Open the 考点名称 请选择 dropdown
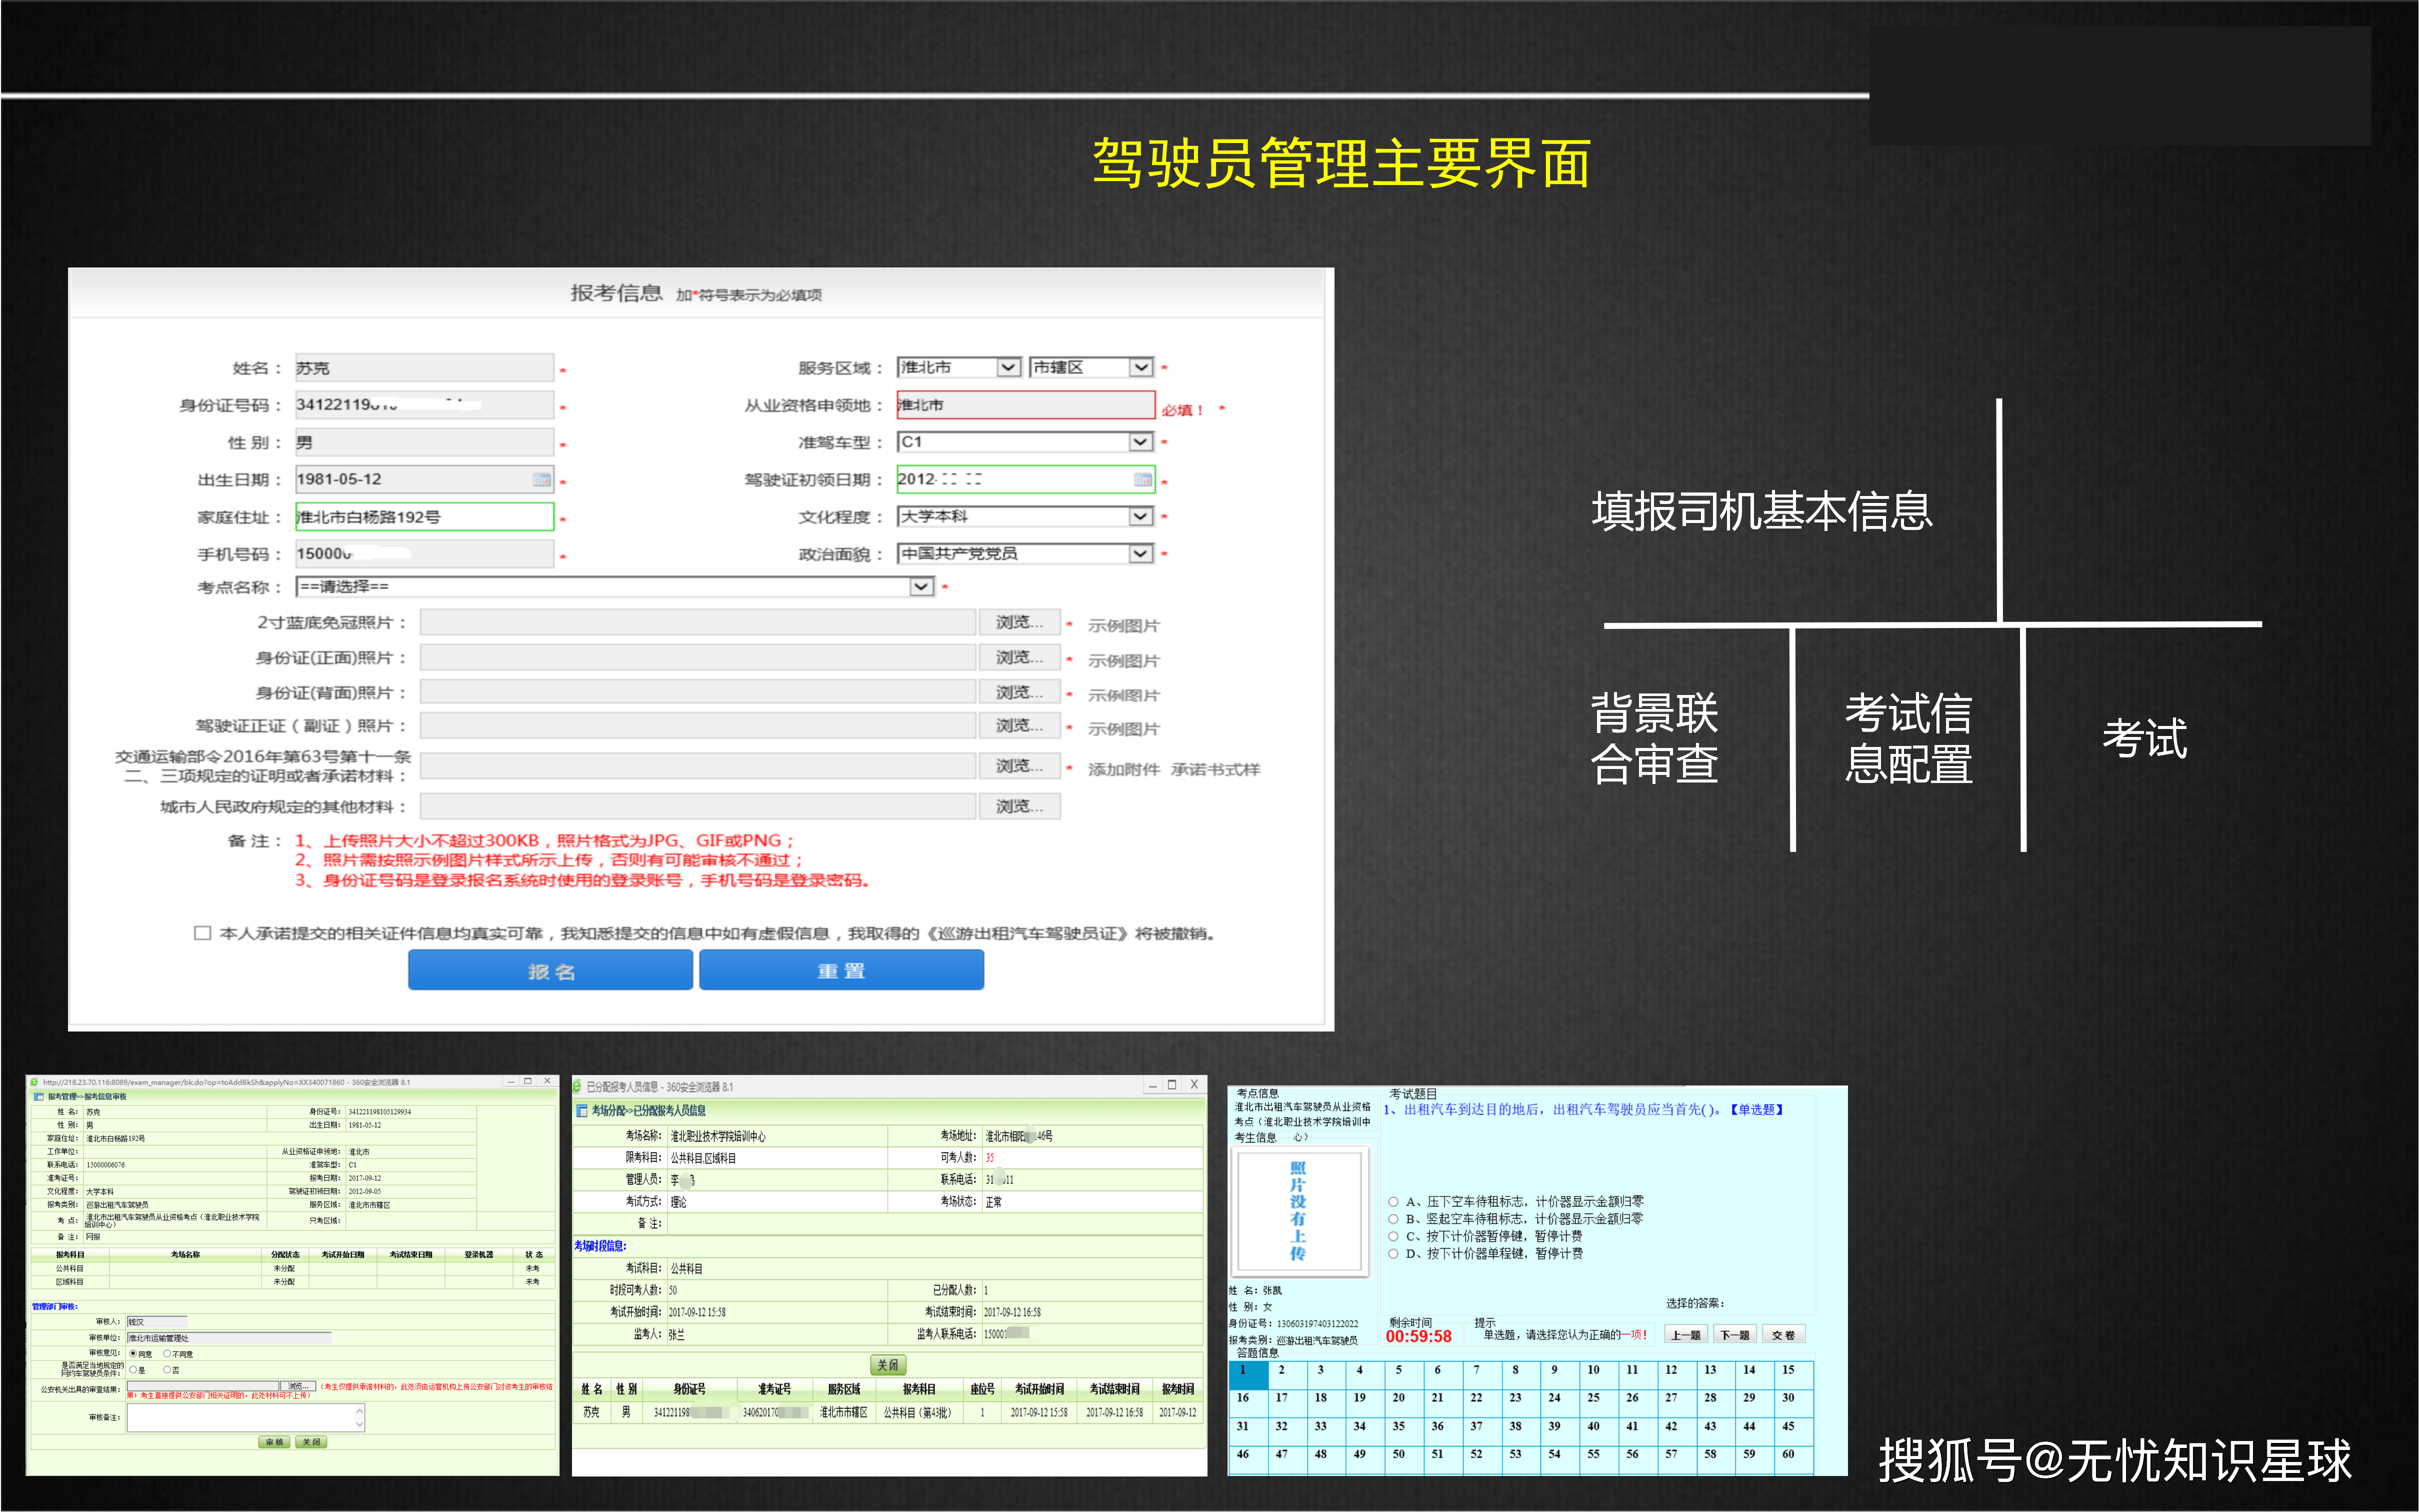This screenshot has height=1512, width=2419. (x=921, y=587)
